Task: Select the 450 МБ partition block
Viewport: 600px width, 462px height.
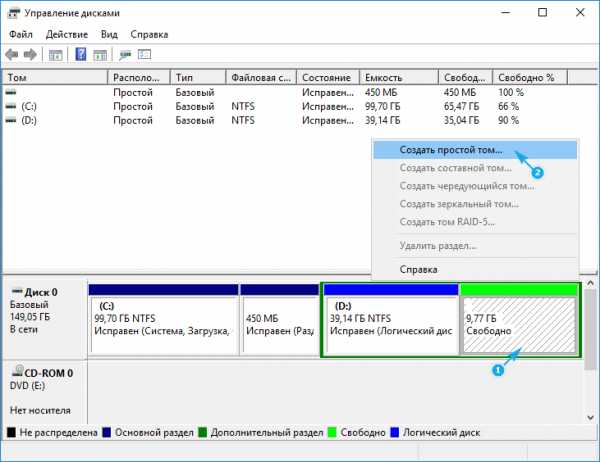Action: [x=279, y=319]
